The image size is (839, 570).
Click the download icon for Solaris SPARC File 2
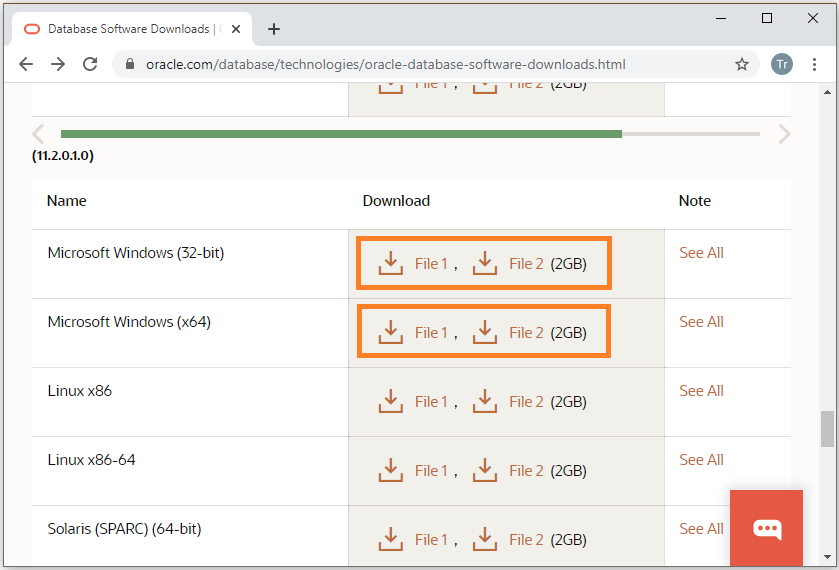tap(485, 539)
